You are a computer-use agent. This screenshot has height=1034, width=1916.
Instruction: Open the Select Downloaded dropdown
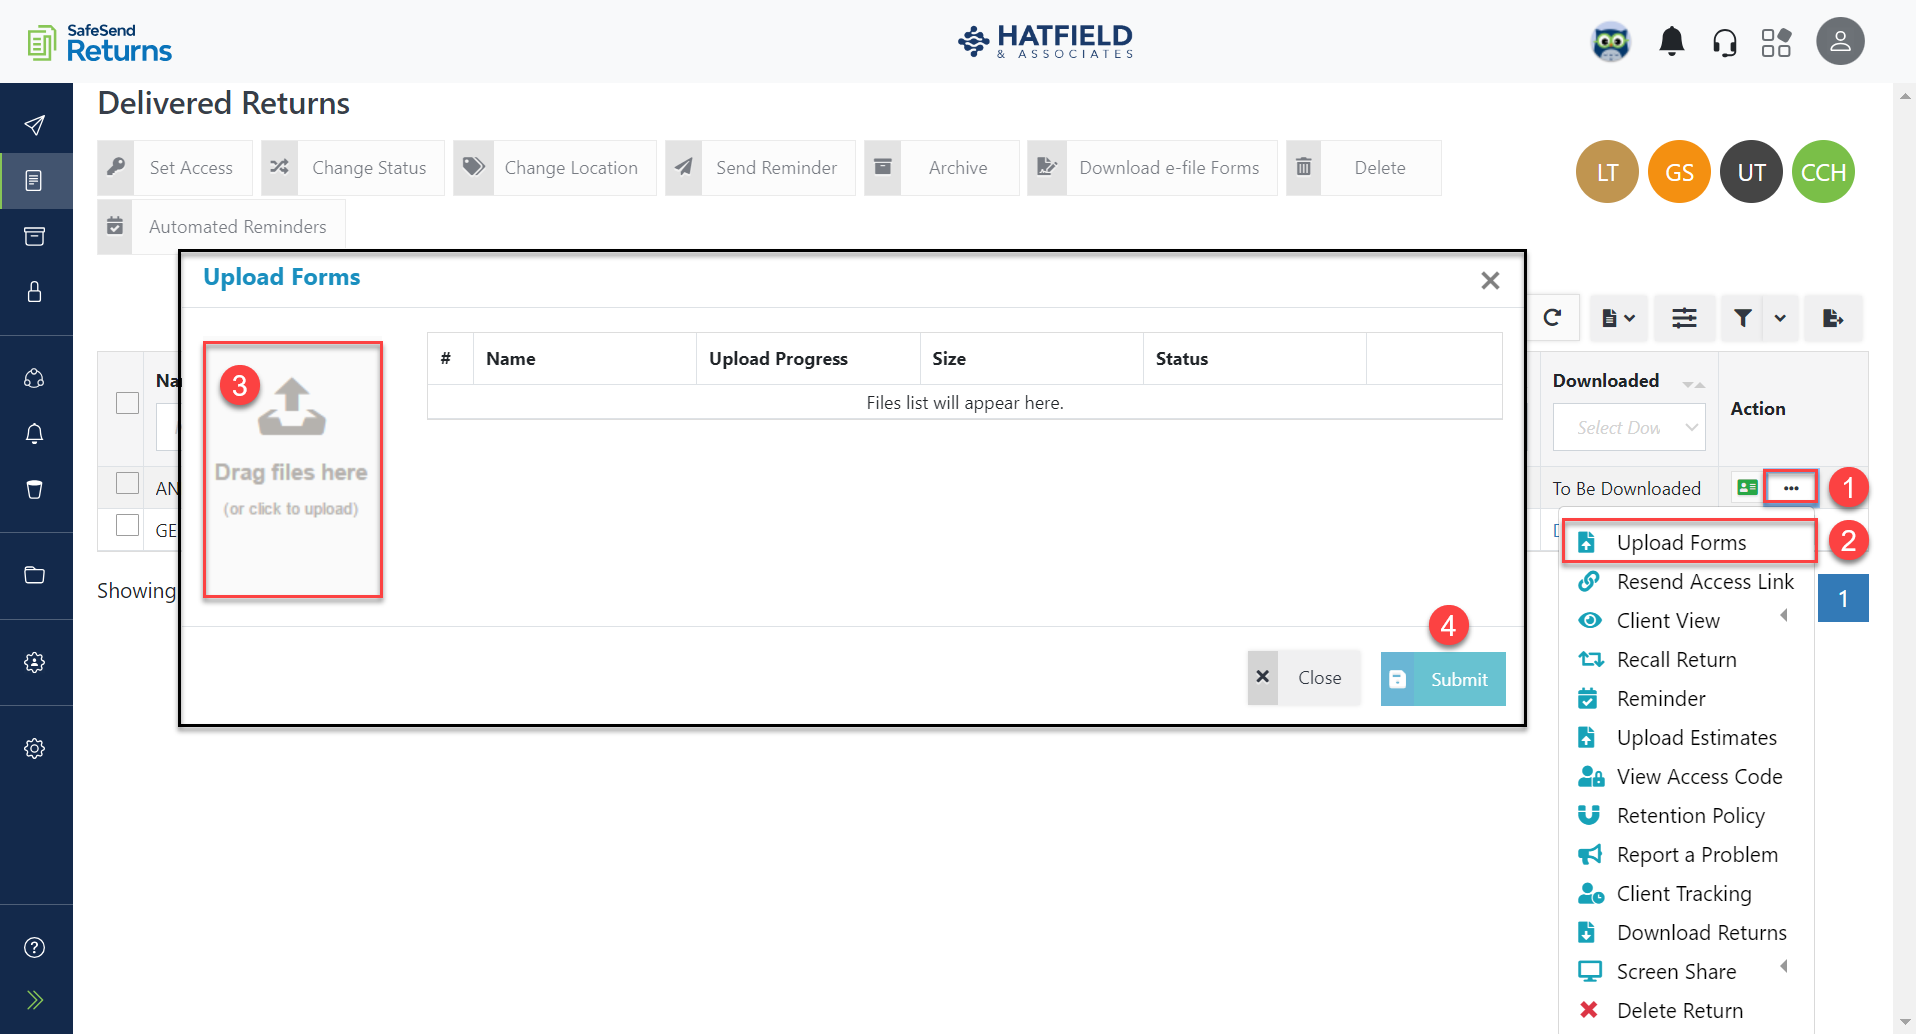[1628, 427]
